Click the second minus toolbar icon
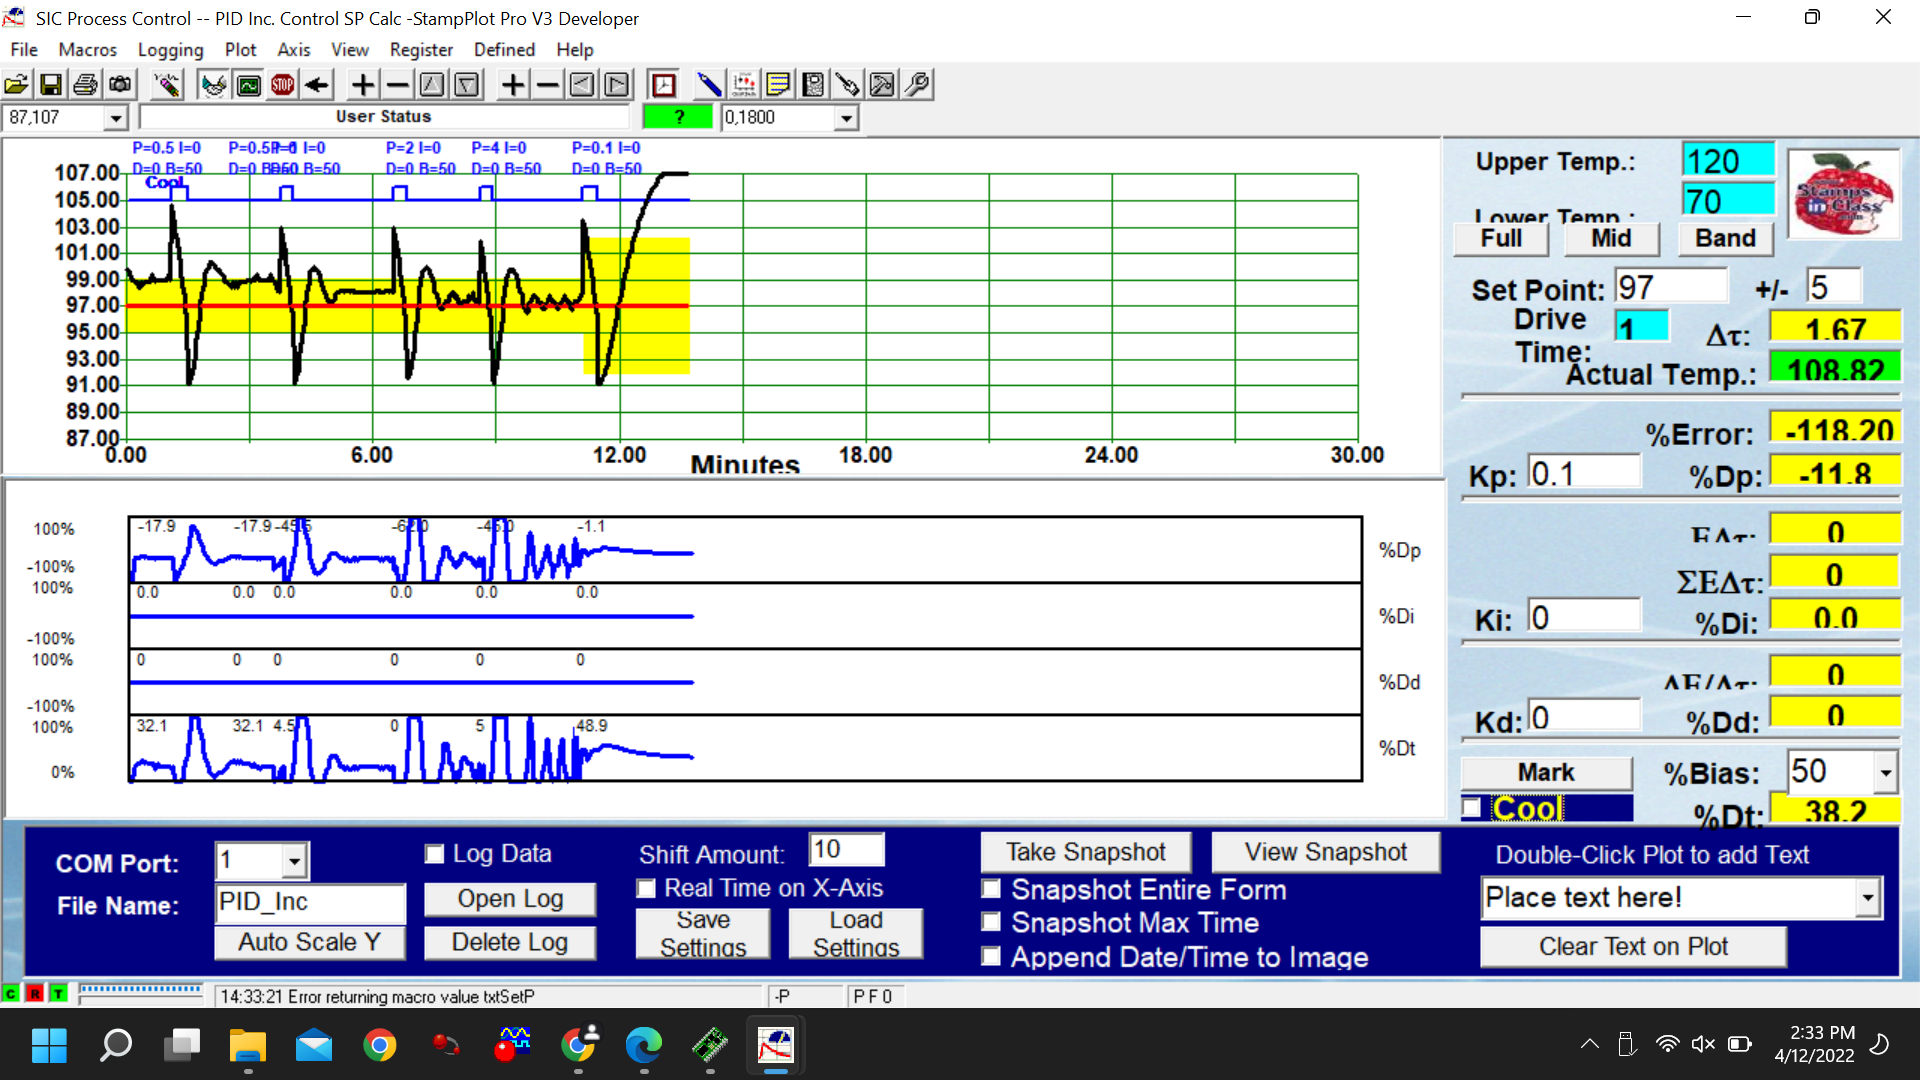The image size is (1920, 1080). pyautogui.click(x=547, y=85)
